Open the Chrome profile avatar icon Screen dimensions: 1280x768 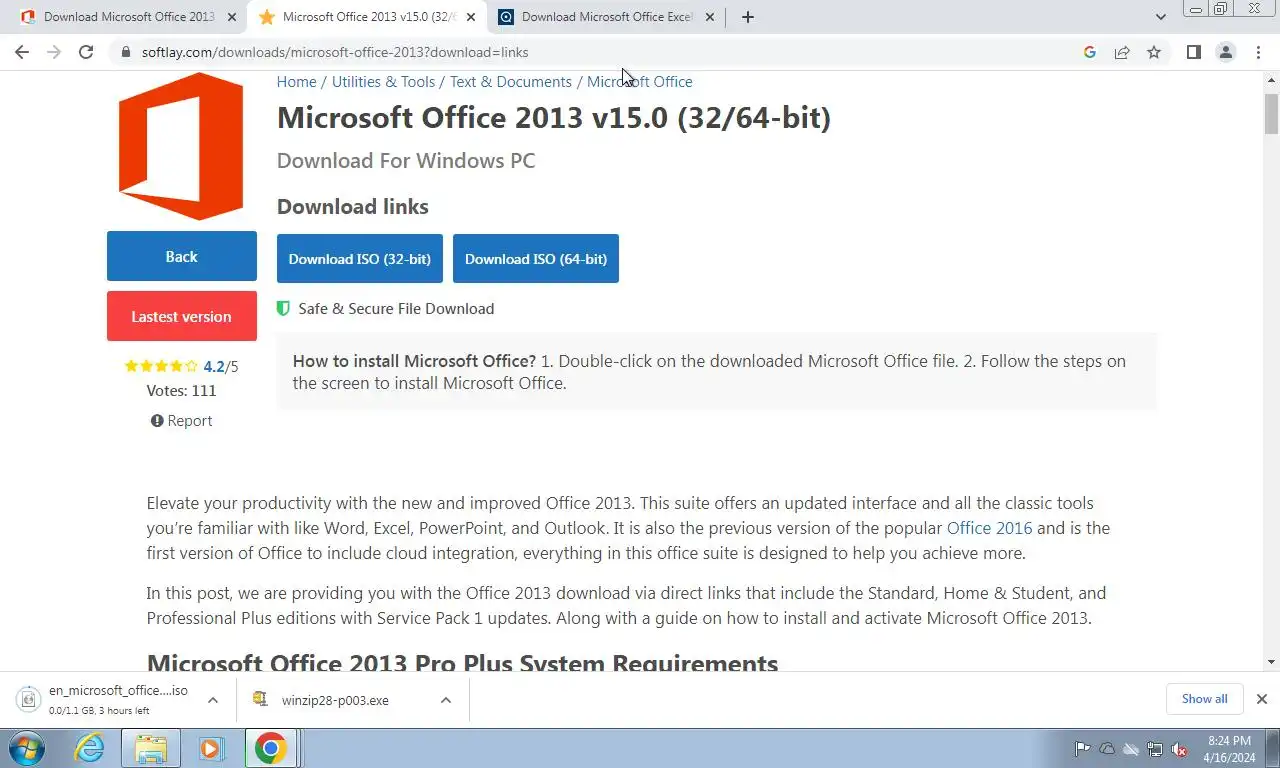point(1225,52)
